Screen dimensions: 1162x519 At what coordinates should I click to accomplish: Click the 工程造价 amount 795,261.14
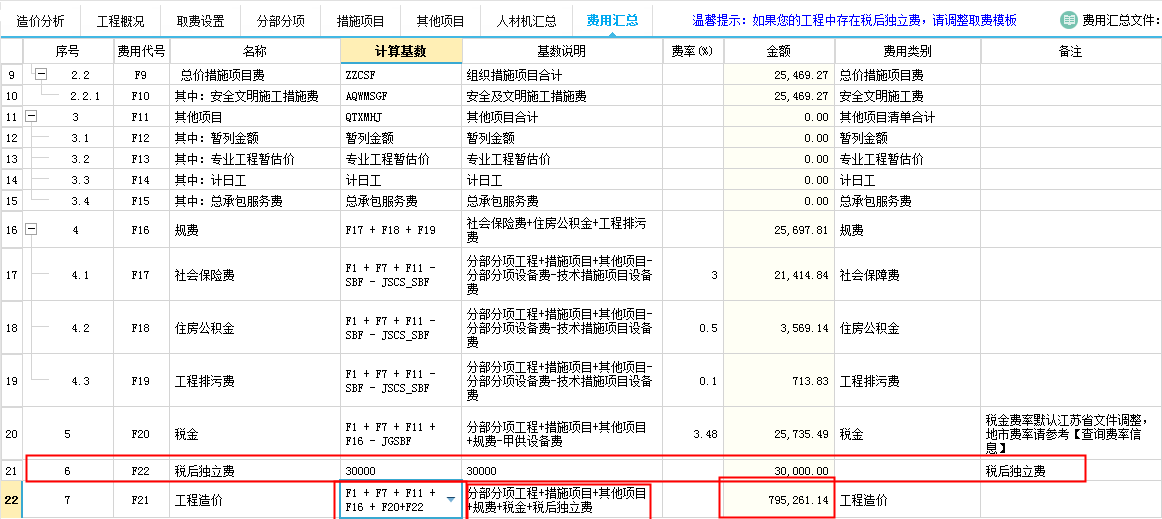(x=778, y=500)
